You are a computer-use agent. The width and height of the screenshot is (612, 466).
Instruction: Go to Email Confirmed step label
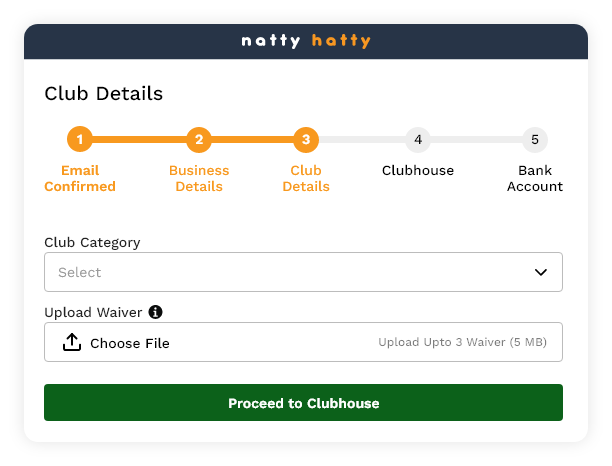80,178
